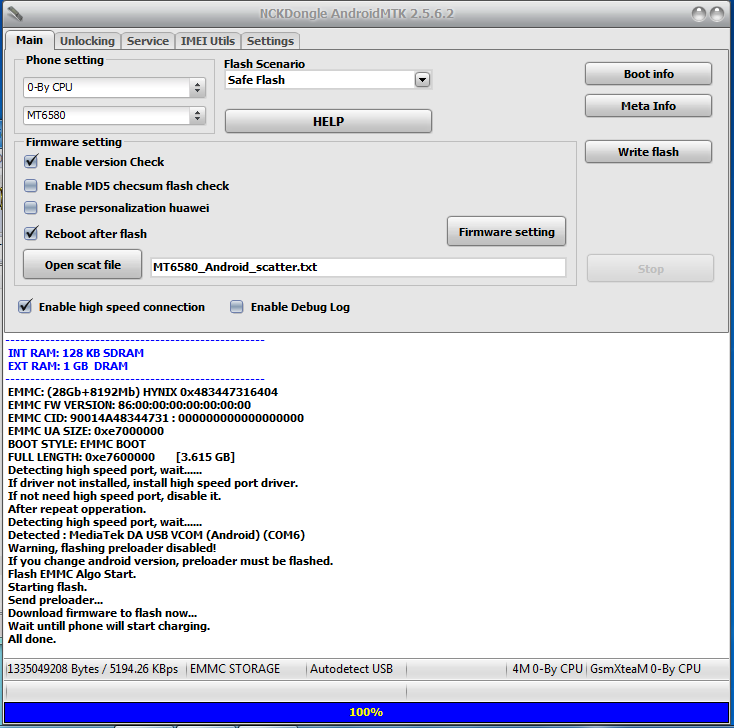Screen dimensions: 734x728
Task: Expand the Flash Scenario dropdown arrow
Action: [422, 80]
